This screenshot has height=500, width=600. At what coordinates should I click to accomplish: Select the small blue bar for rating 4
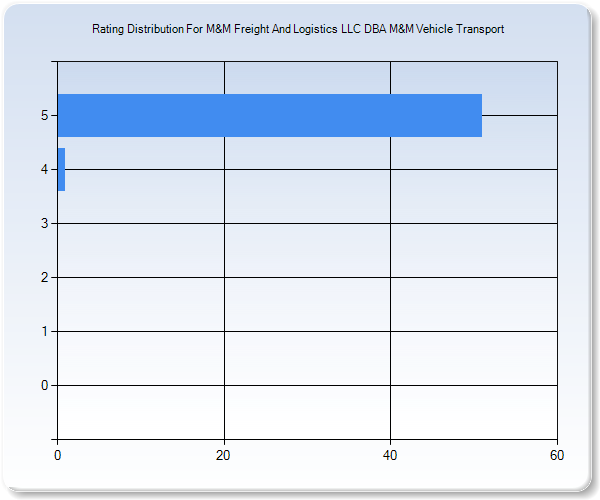(x=62, y=169)
